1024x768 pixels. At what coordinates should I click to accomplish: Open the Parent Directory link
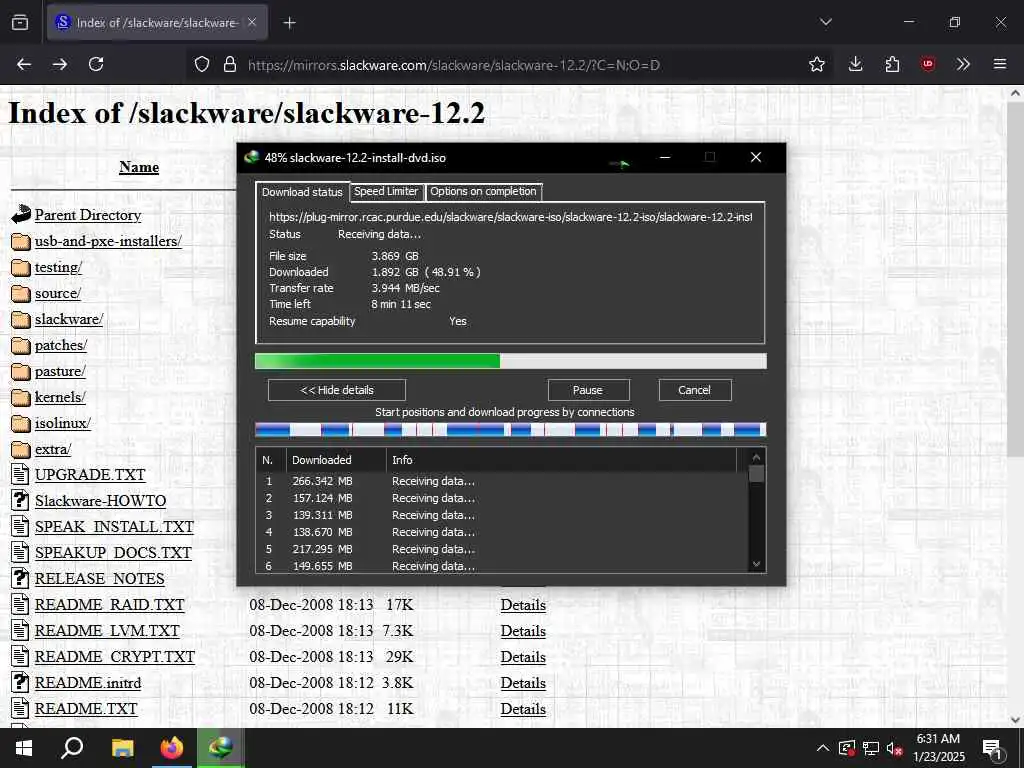click(x=88, y=215)
